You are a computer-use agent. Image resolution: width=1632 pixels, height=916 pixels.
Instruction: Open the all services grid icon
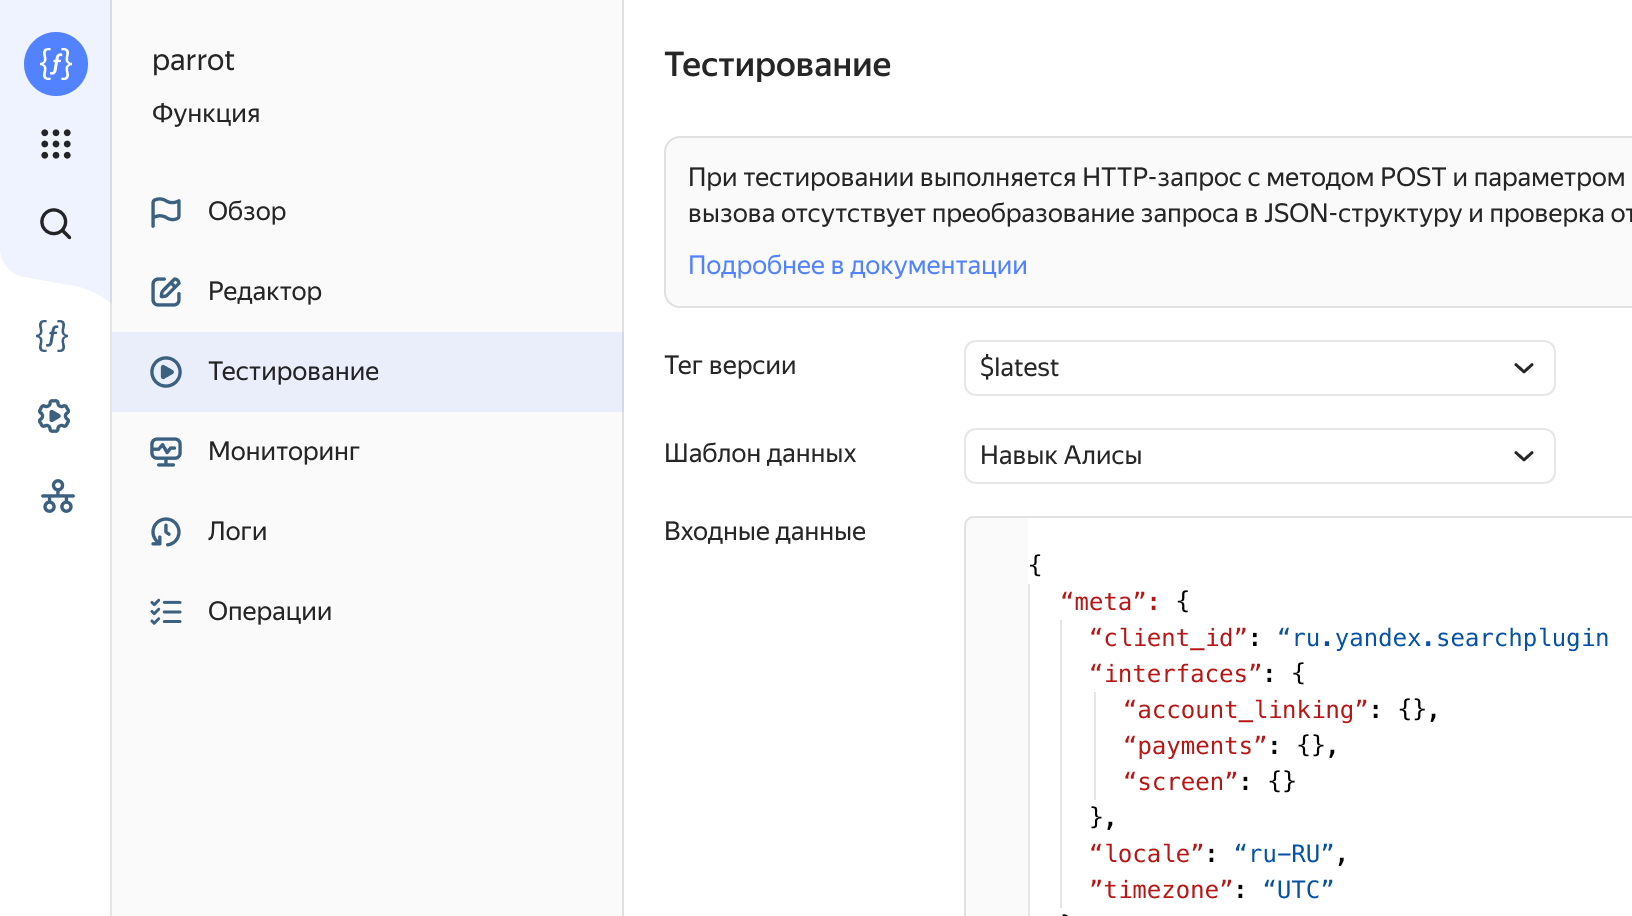(x=56, y=144)
